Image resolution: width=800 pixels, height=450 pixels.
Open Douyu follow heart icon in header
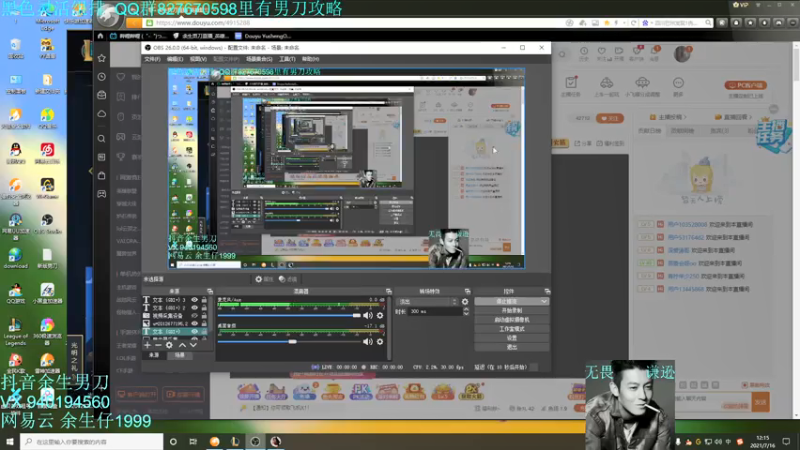point(602,53)
